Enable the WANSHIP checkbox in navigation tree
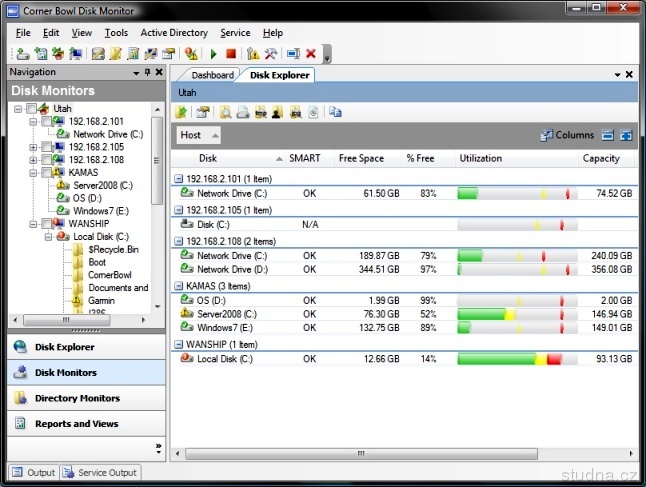This screenshot has height=487, width=646. [45, 224]
